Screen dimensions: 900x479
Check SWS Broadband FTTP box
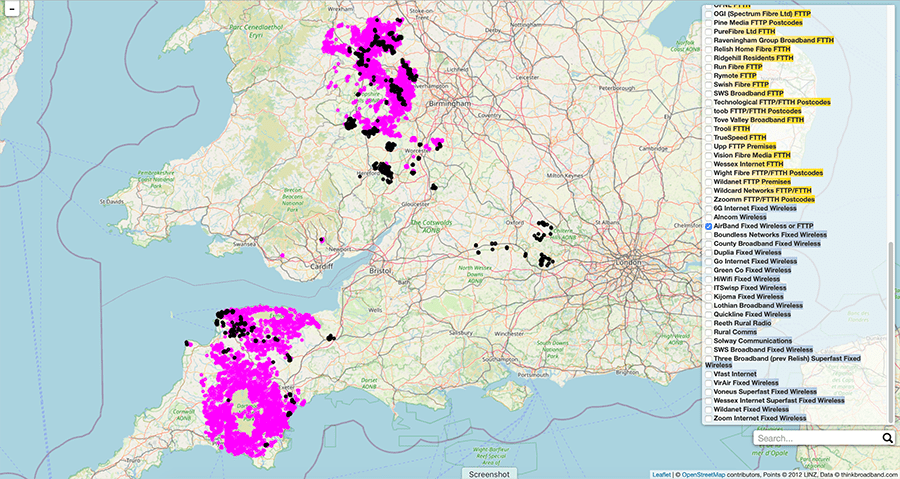[x=709, y=94]
